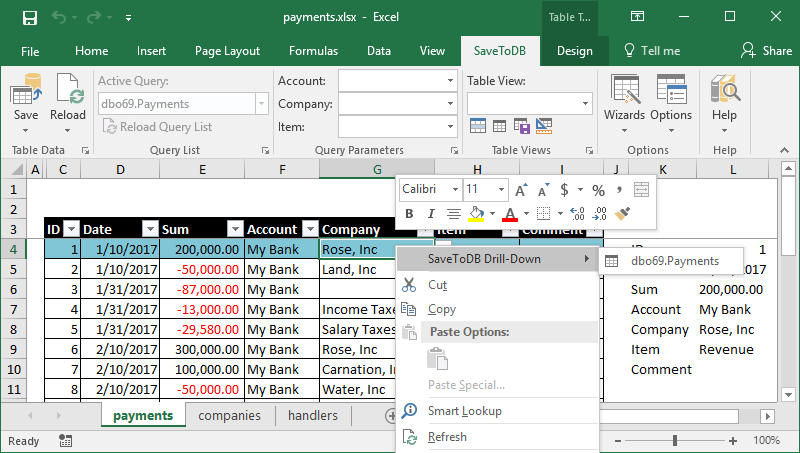Screen dimensions: 800x453
Task: Open the Account column filter dropdown
Action: click(x=310, y=229)
